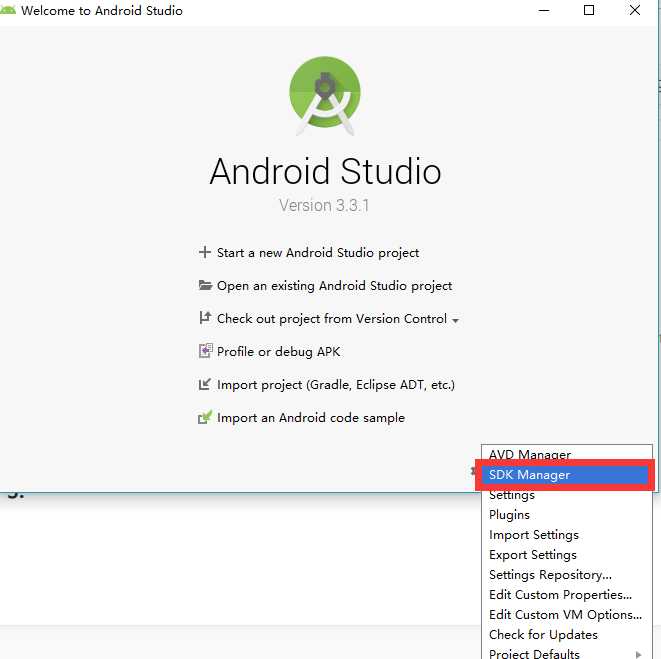Click the folder icon for Open existing project
The width and height of the screenshot is (661, 659).
[x=205, y=285]
